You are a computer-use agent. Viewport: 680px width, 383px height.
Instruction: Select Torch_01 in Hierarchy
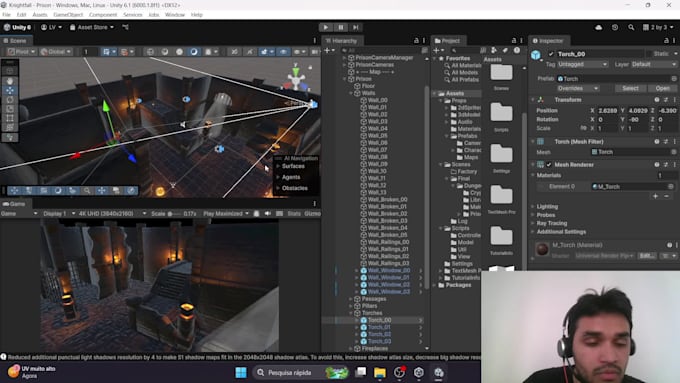pos(379,327)
